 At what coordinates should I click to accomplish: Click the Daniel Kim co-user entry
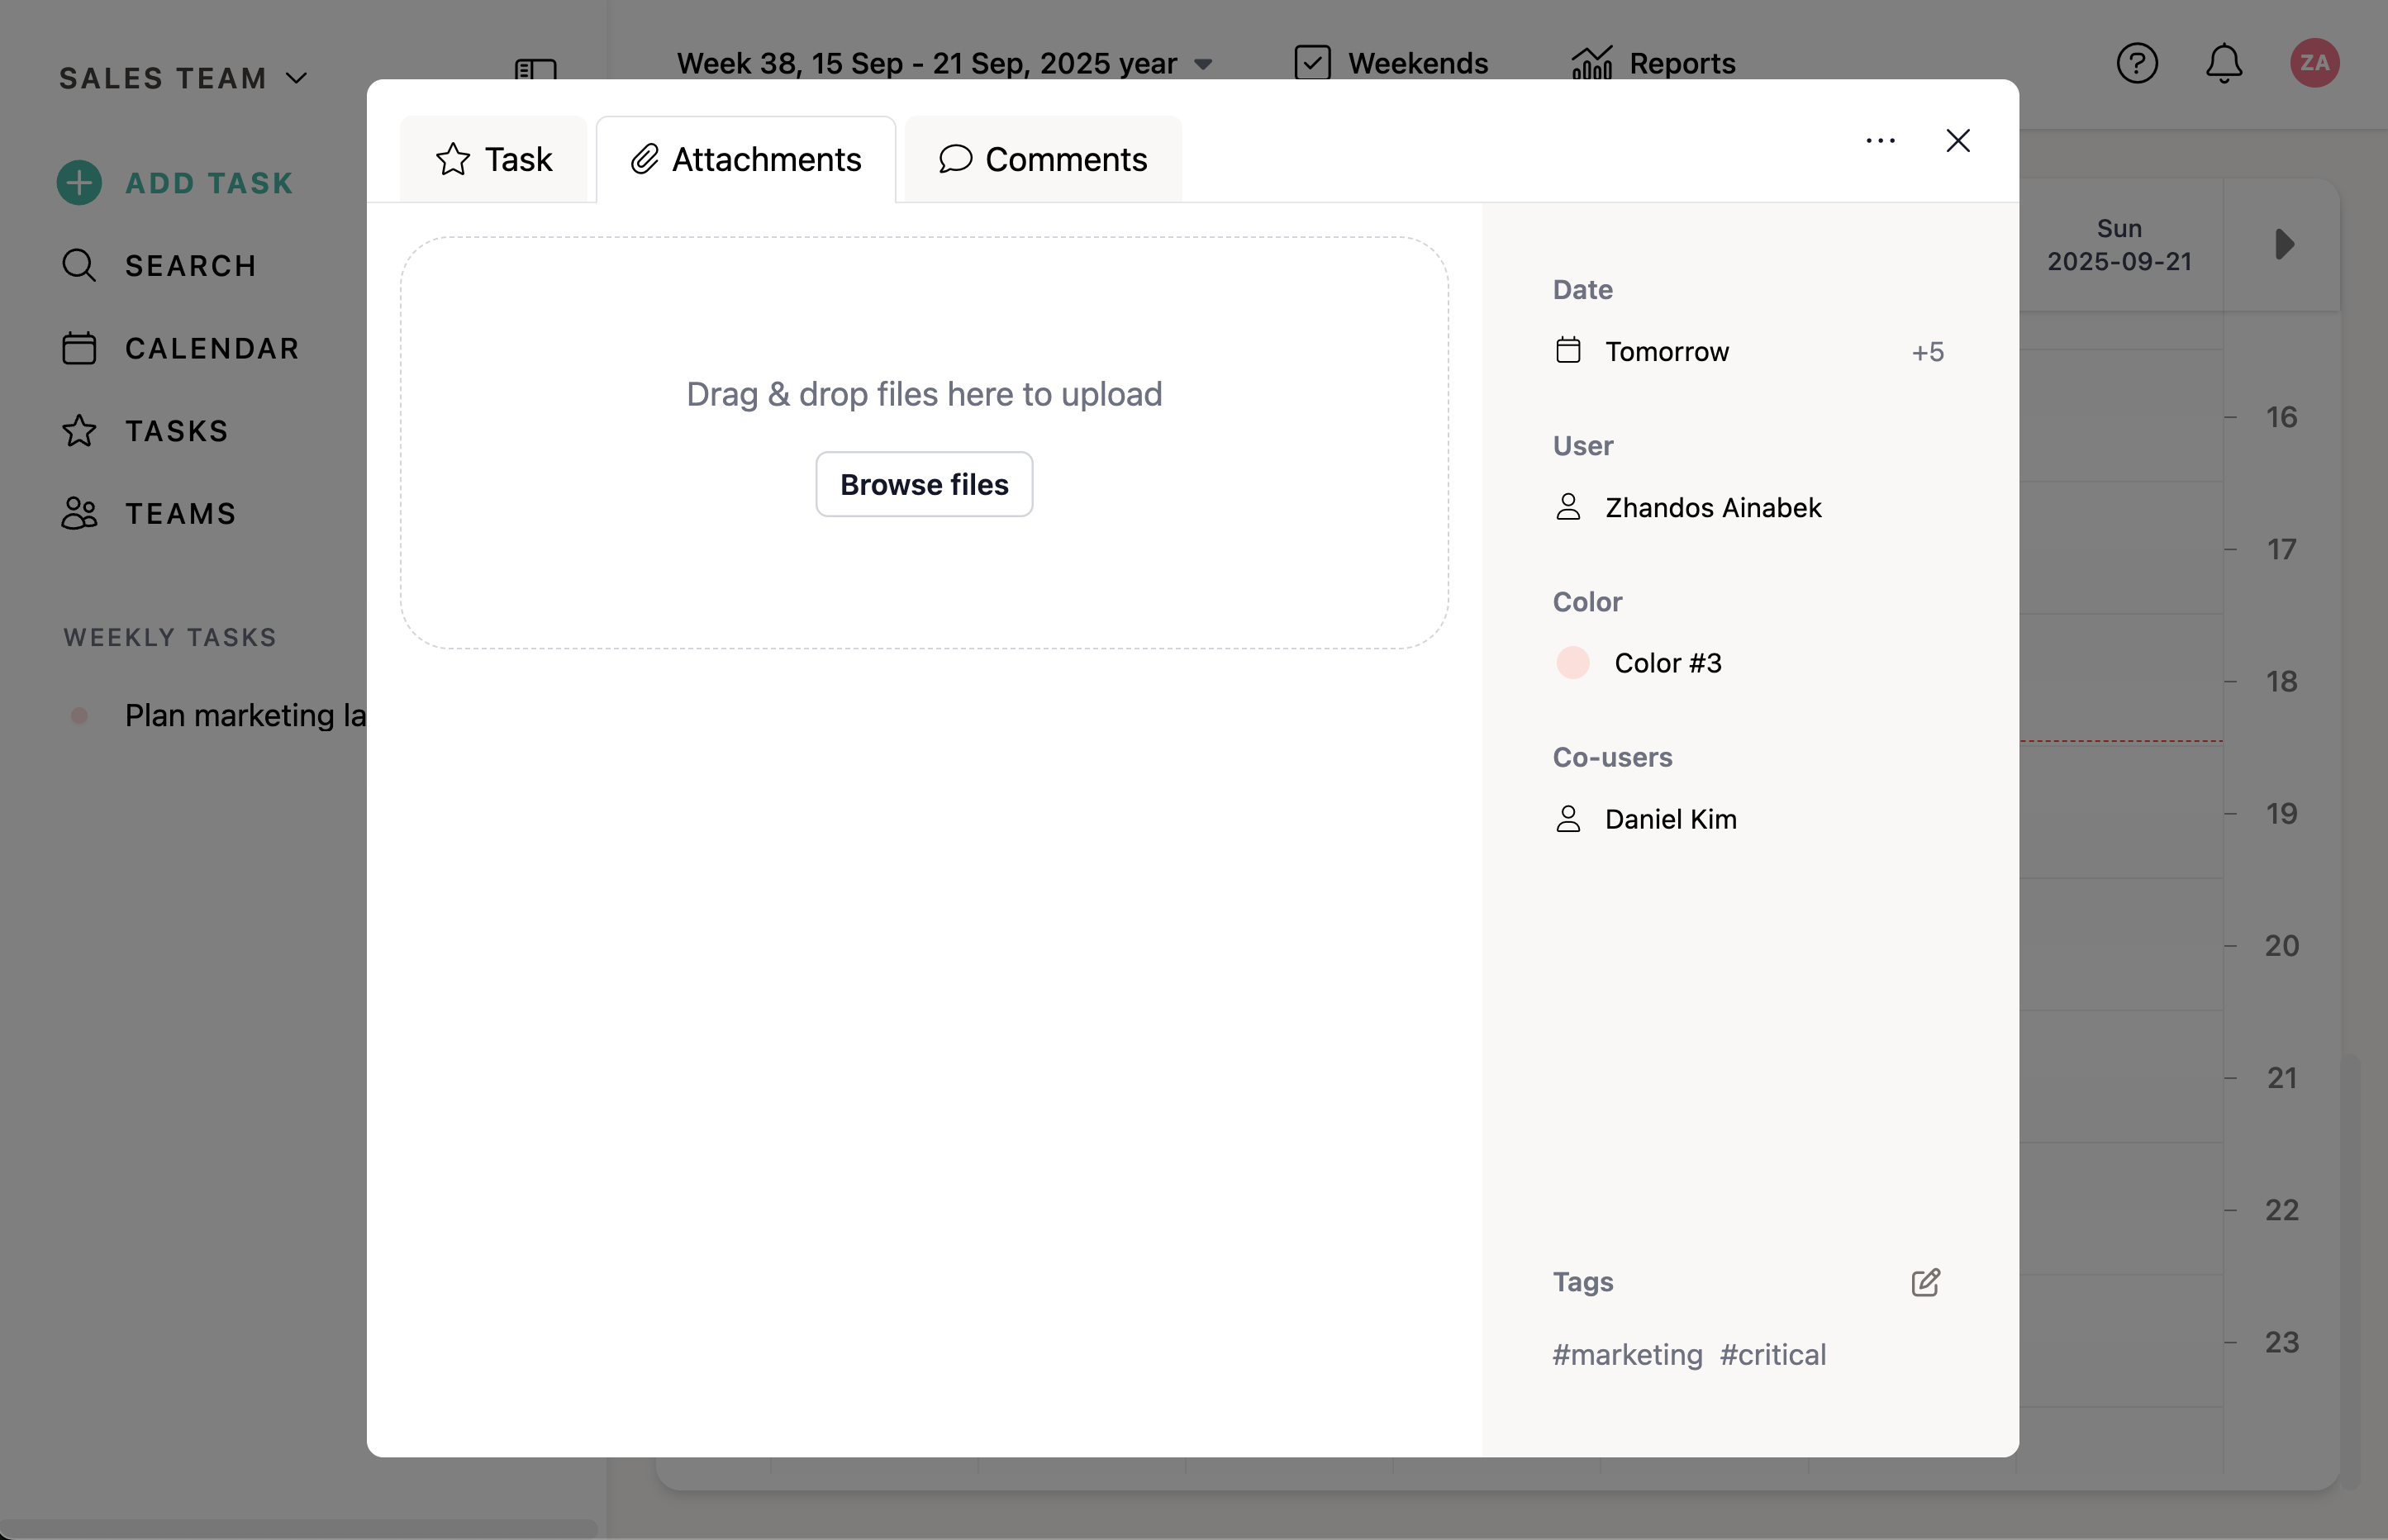click(x=1670, y=819)
